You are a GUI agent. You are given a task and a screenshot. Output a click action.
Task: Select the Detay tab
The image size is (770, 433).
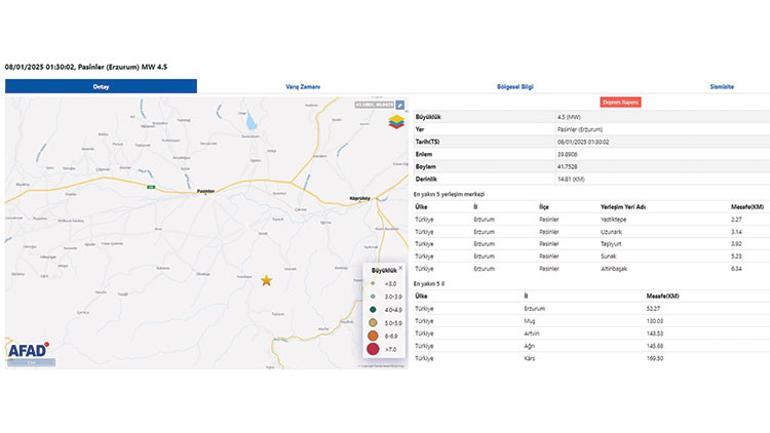[101, 86]
